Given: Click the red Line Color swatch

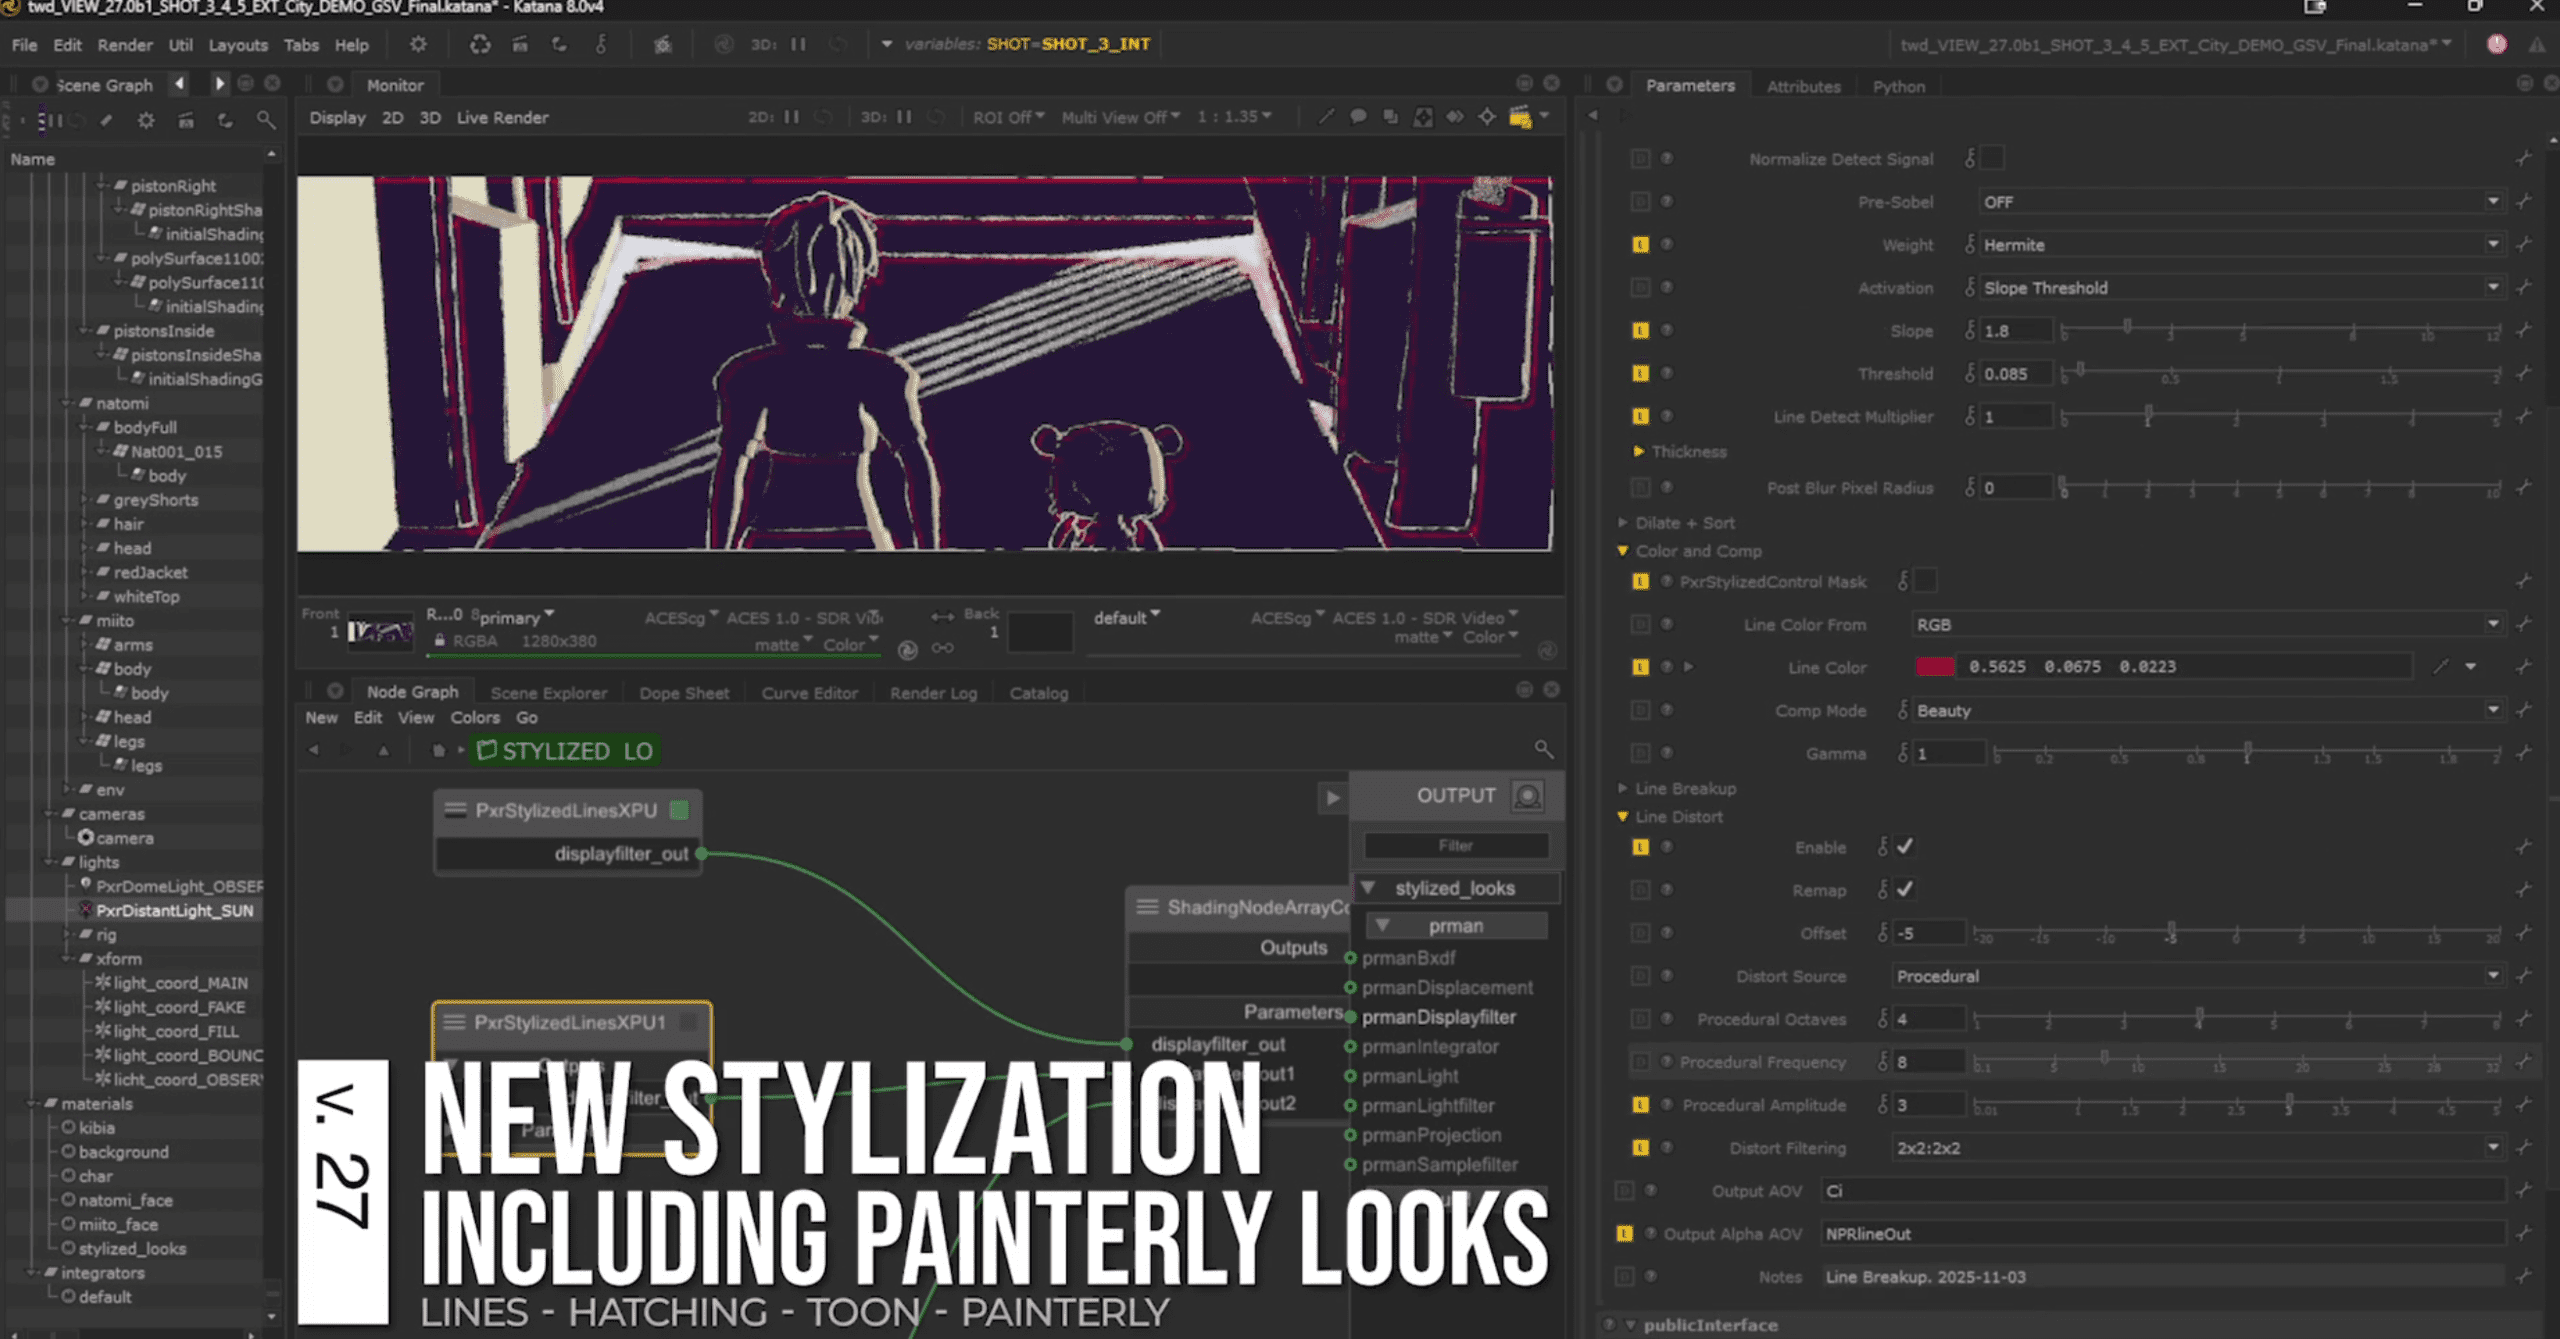Looking at the screenshot, I should pyautogui.click(x=1934, y=667).
